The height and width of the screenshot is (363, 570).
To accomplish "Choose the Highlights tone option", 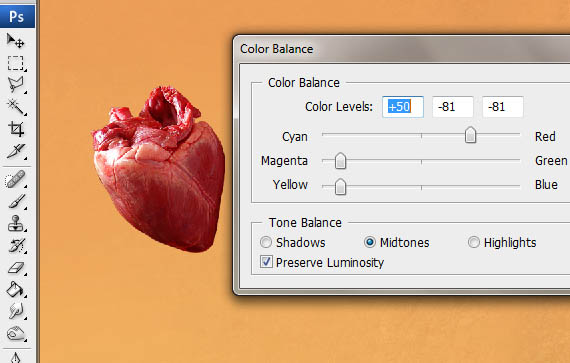I will (x=502, y=242).
